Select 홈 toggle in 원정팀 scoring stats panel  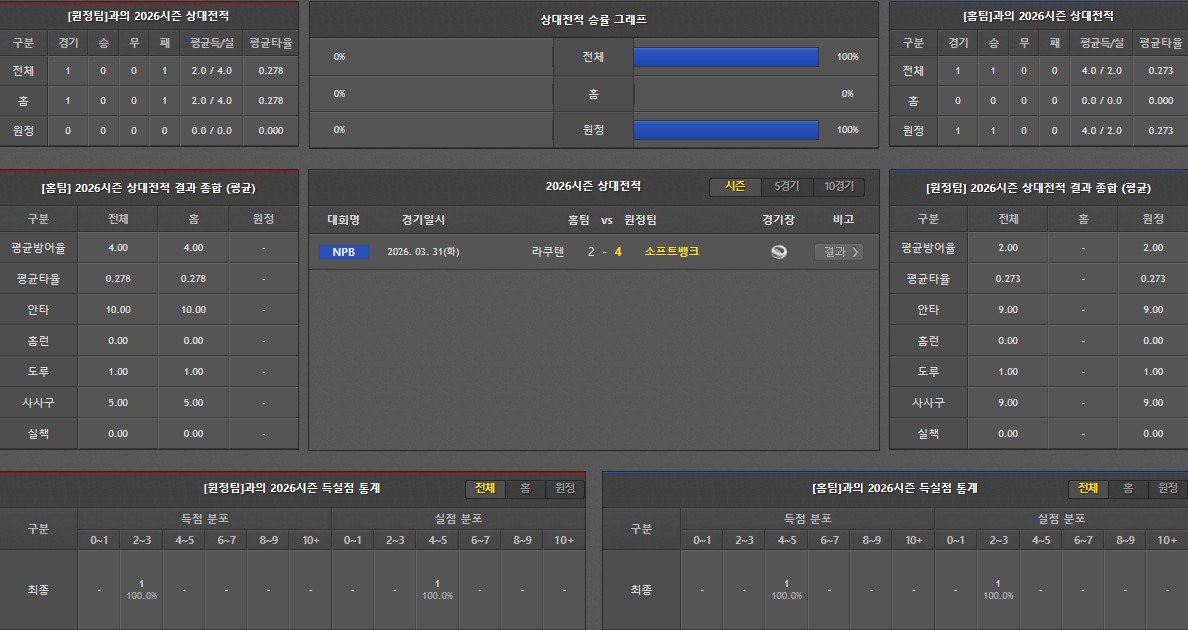525,488
